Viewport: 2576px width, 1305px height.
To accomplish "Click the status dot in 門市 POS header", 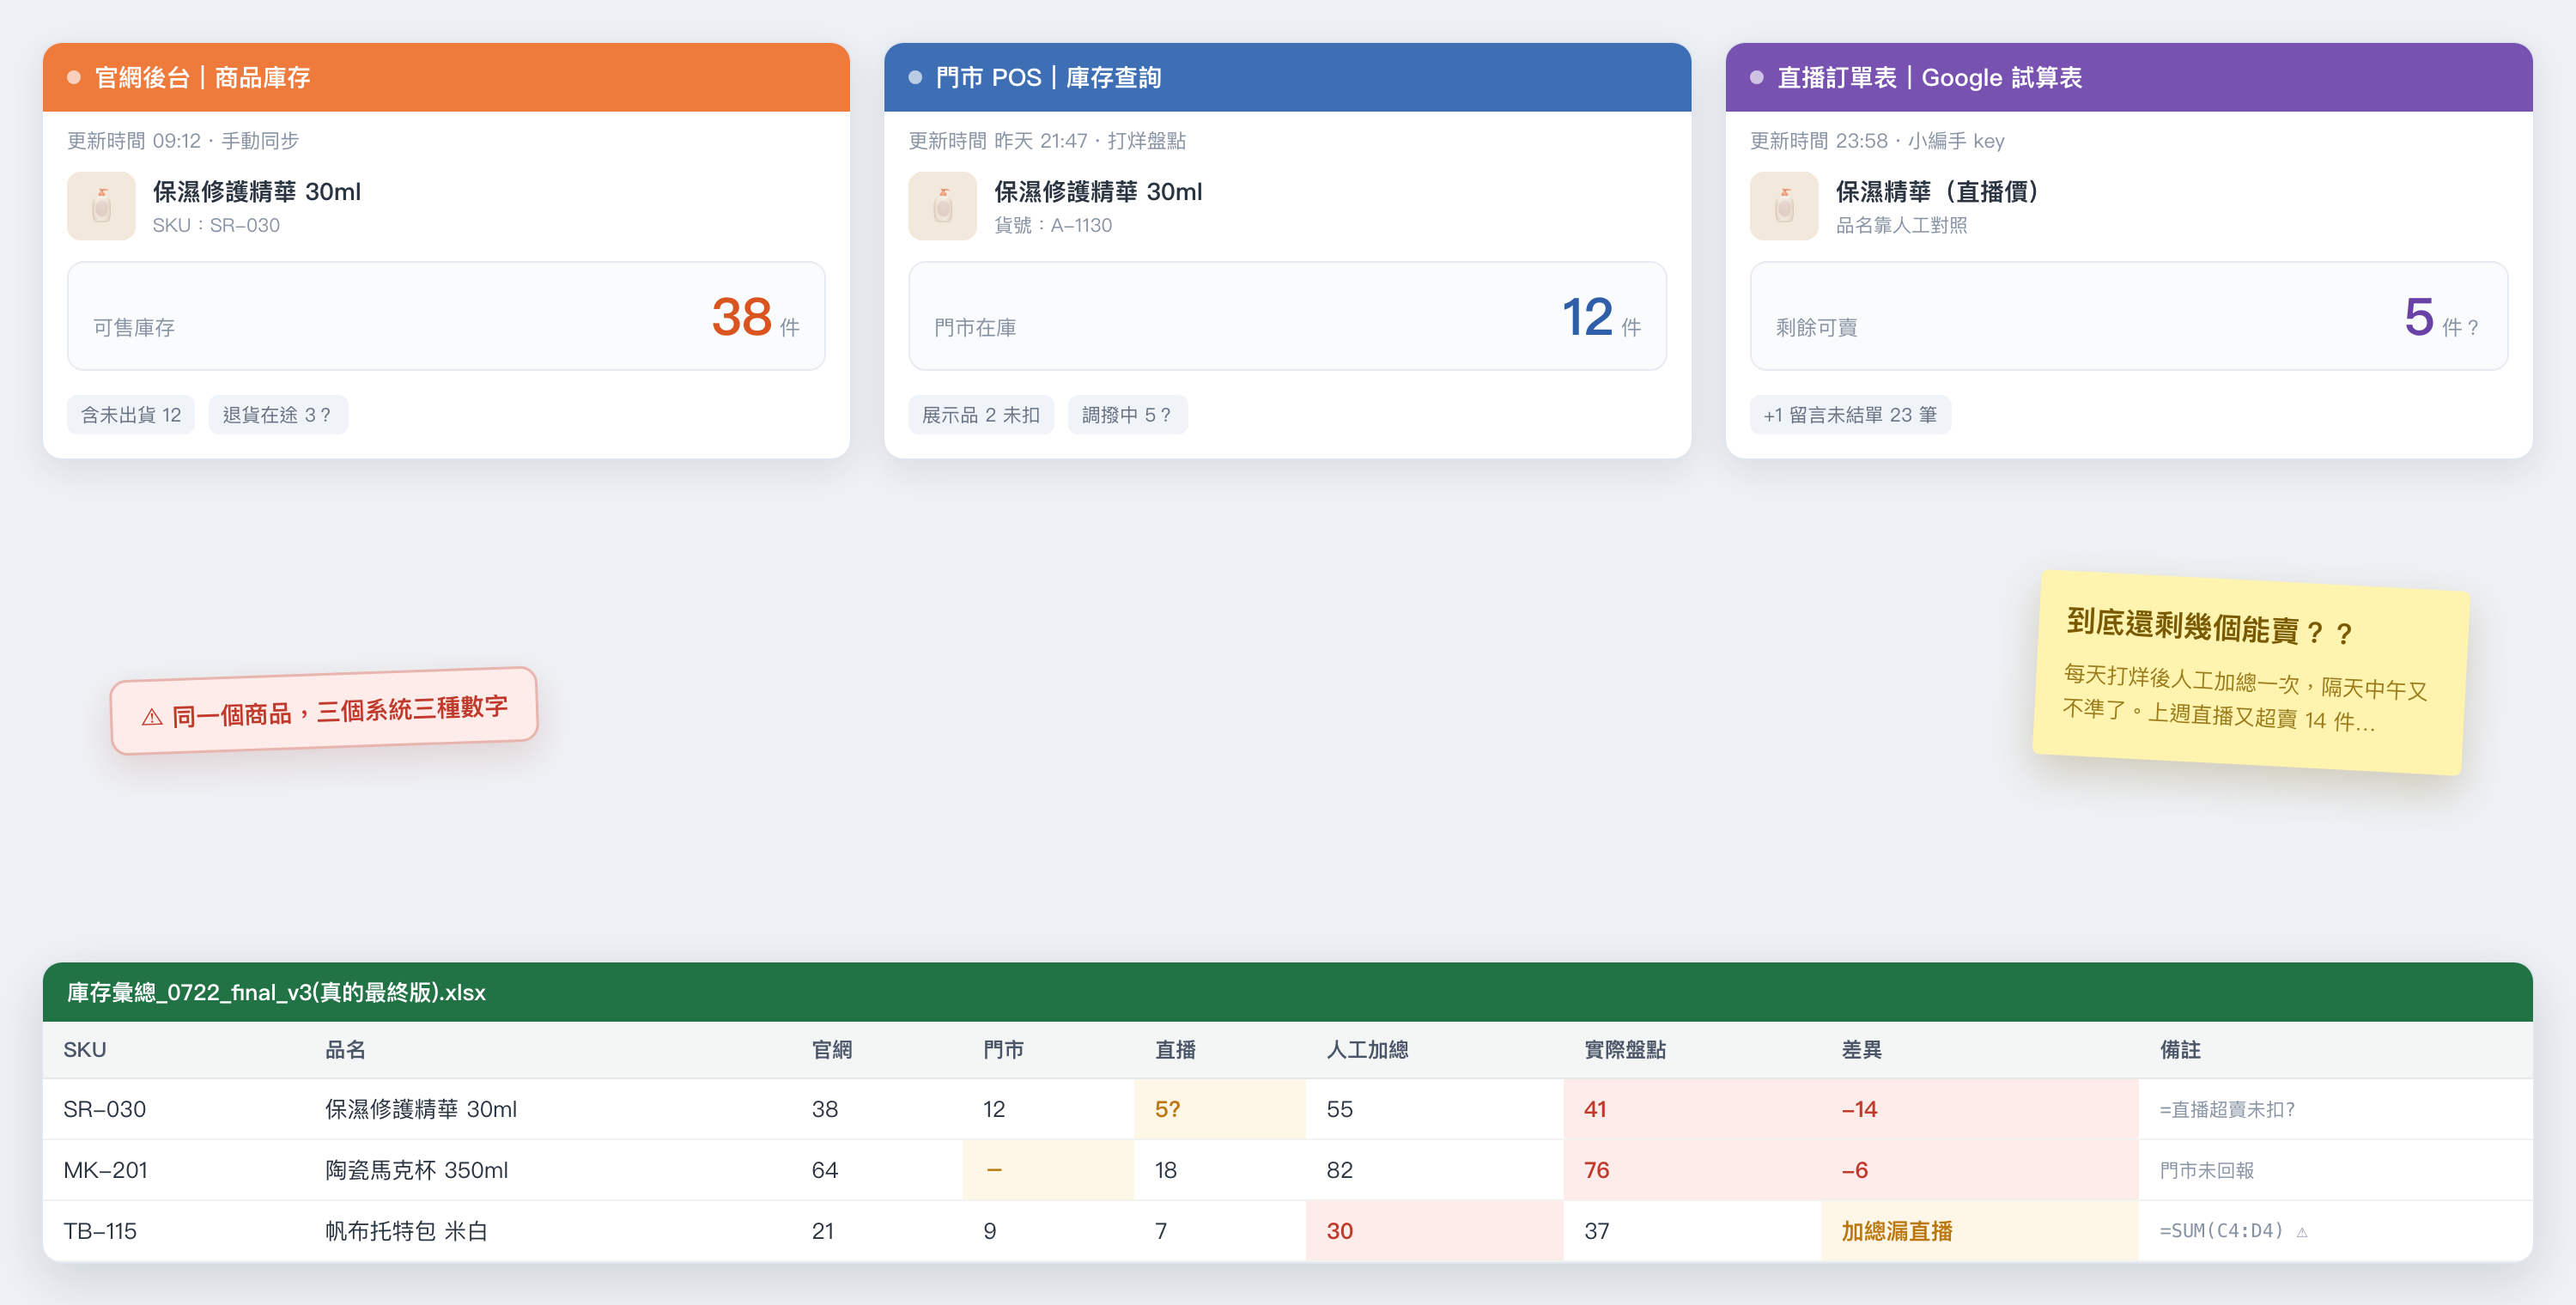I will point(915,77).
